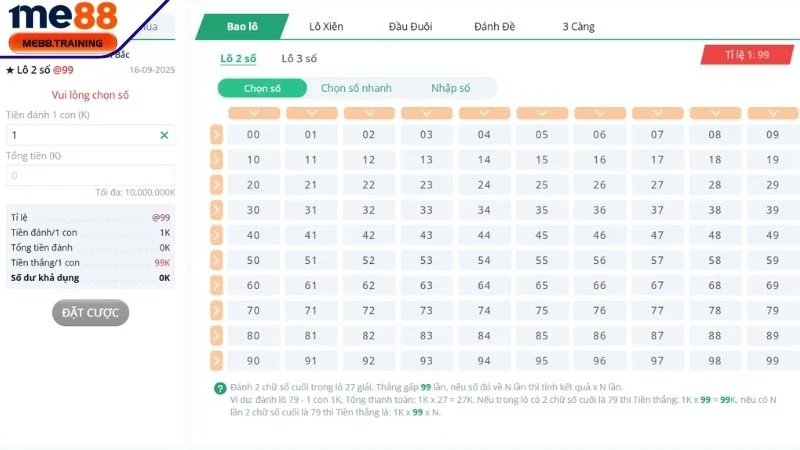Viewport: 800px width, 450px height.
Task: Switch to Chọn số mode
Action: (262, 88)
